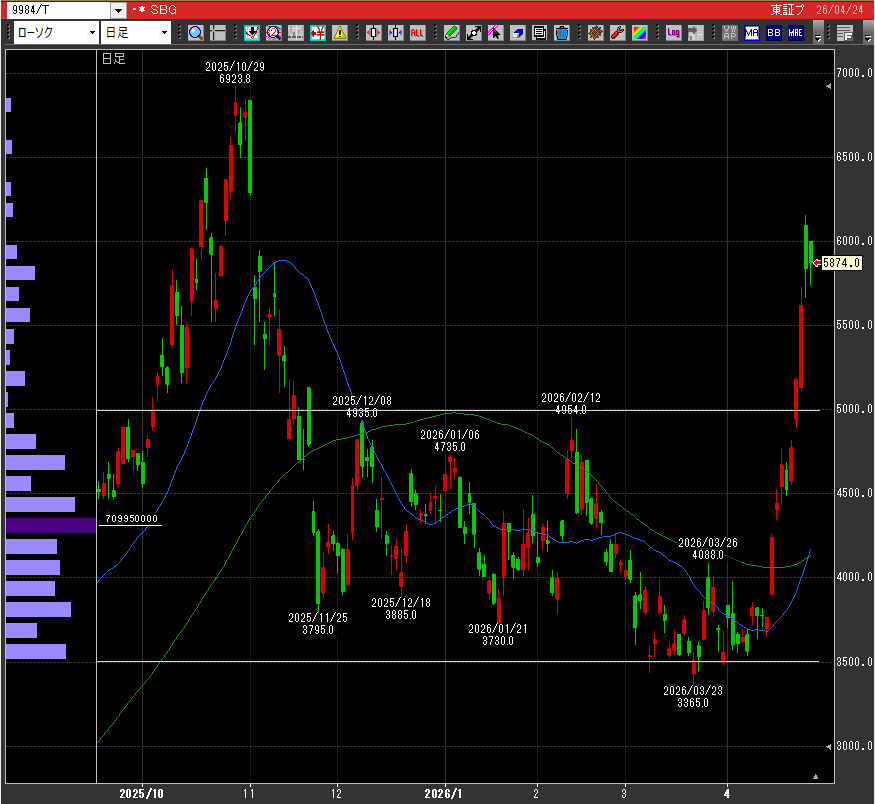Viewport: 875px width, 804px height.
Task: Click the expand candlestick width icon
Action: 374,33
